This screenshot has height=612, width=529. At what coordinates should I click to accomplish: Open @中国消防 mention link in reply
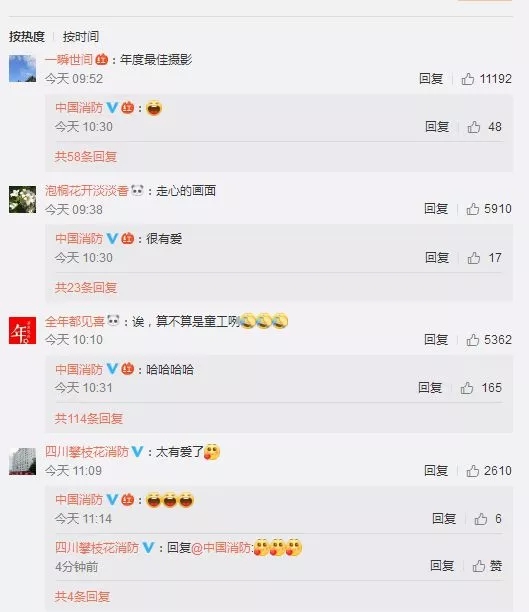pos(222,548)
